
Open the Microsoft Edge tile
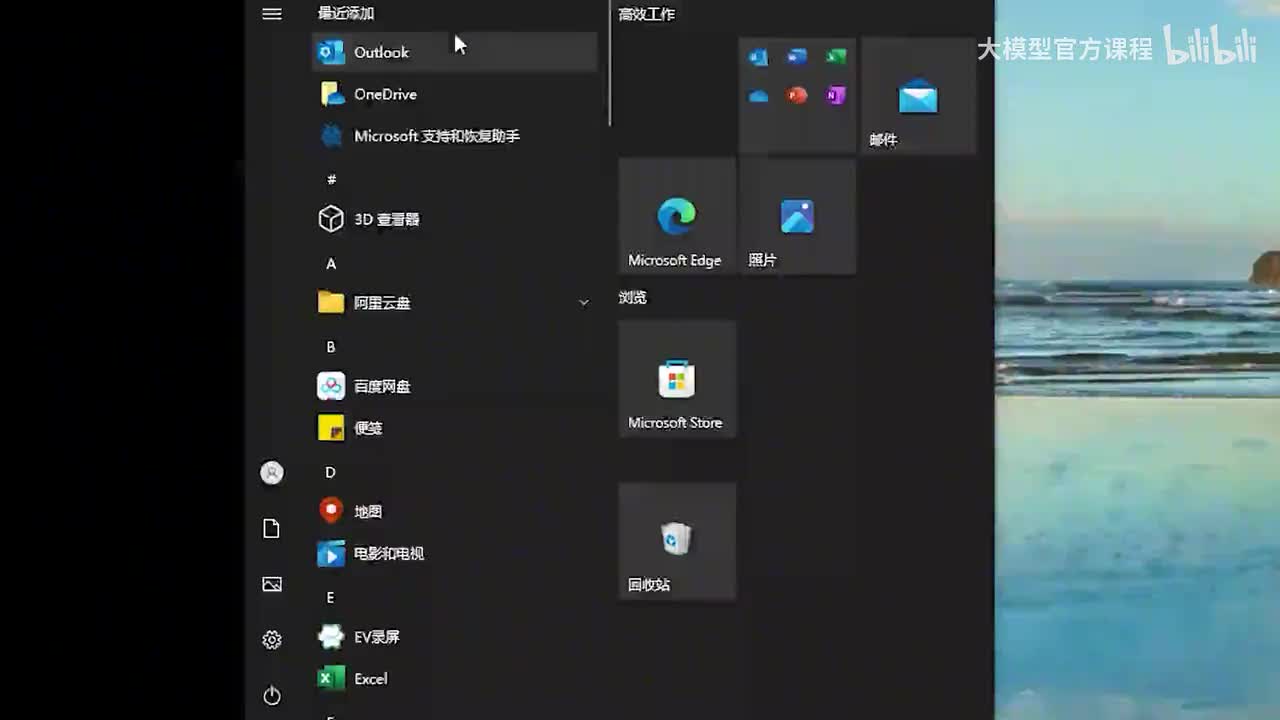pyautogui.click(x=677, y=216)
